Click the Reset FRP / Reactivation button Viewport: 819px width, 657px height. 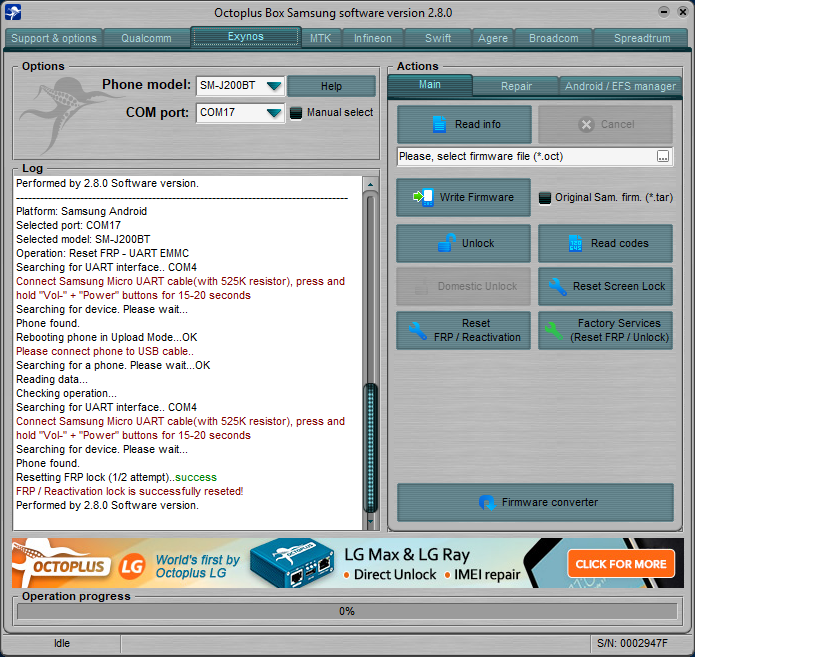[x=463, y=331]
